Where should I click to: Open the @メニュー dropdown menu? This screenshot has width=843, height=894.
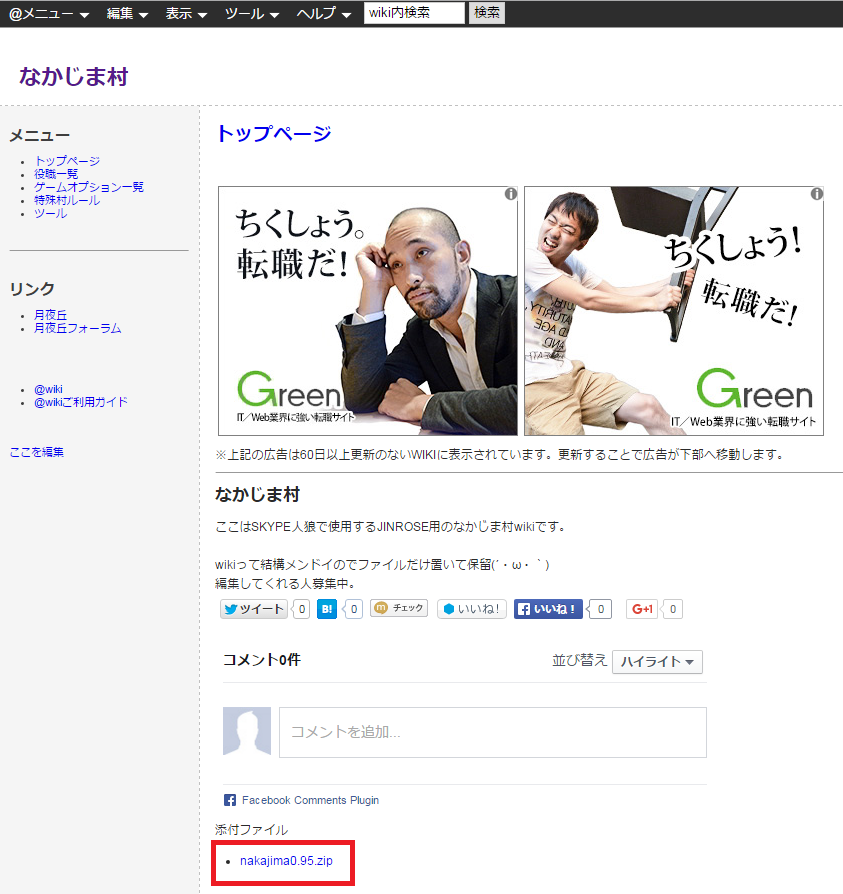49,13
